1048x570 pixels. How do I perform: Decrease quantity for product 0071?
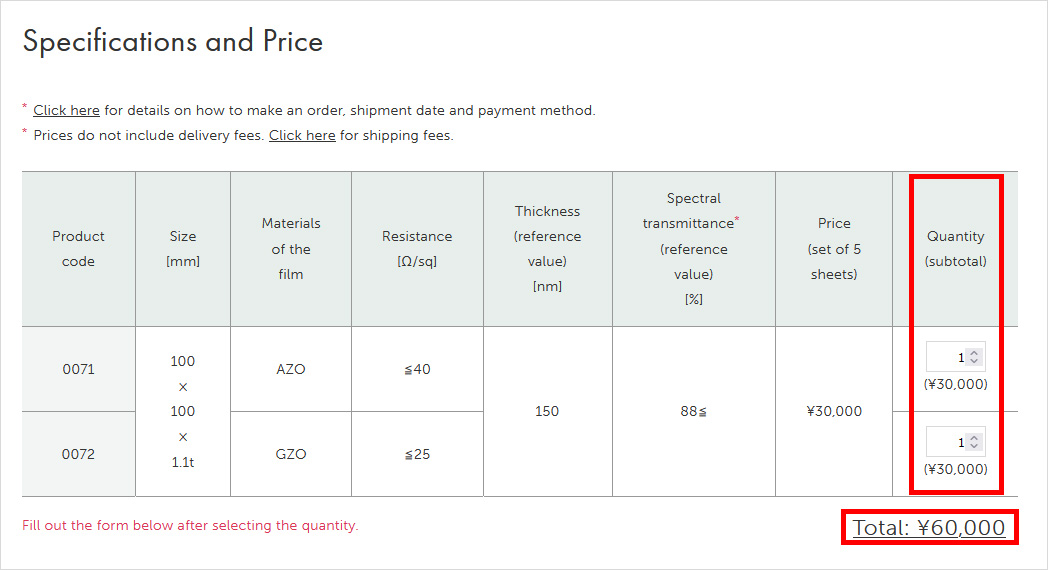pos(974,362)
